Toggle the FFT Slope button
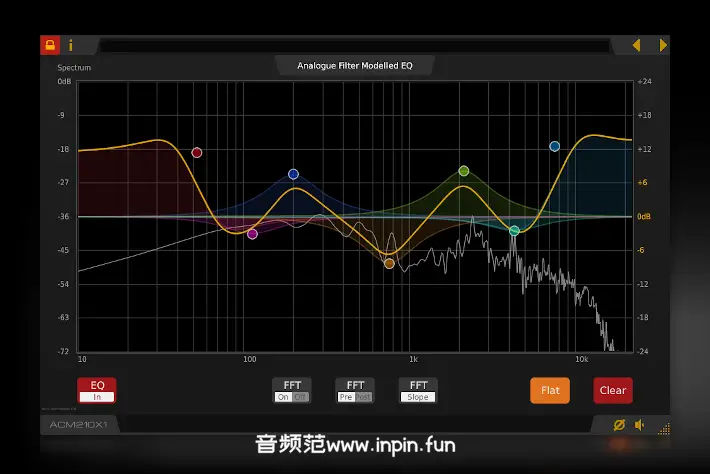 click(x=418, y=390)
